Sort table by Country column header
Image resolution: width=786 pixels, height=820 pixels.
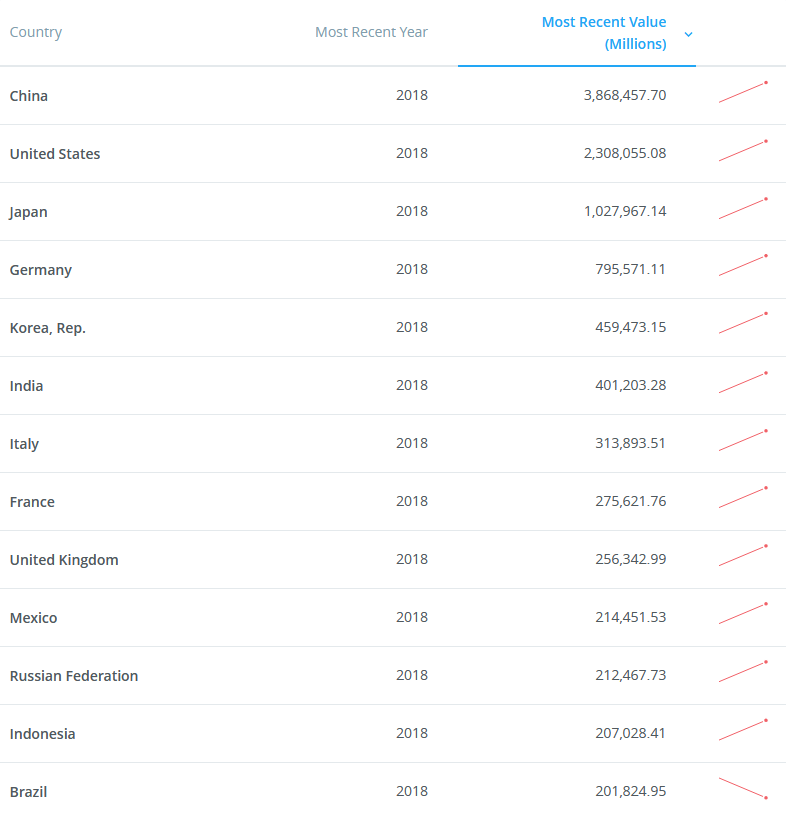(x=36, y=32)
